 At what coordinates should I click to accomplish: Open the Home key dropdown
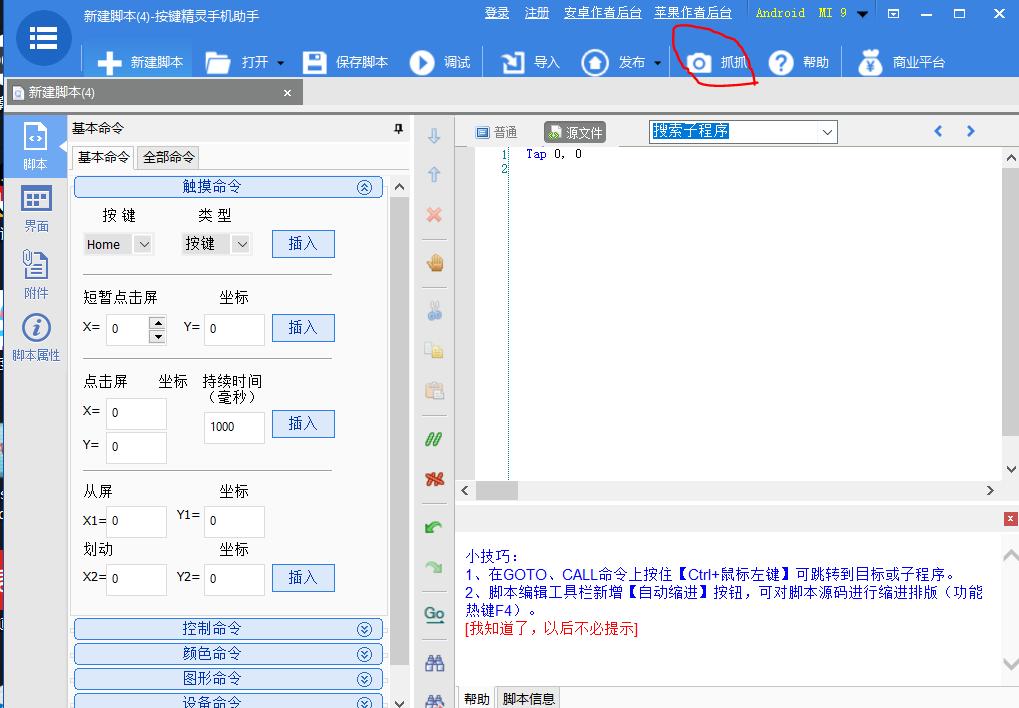pyautogui.click(x=142, y=243)
